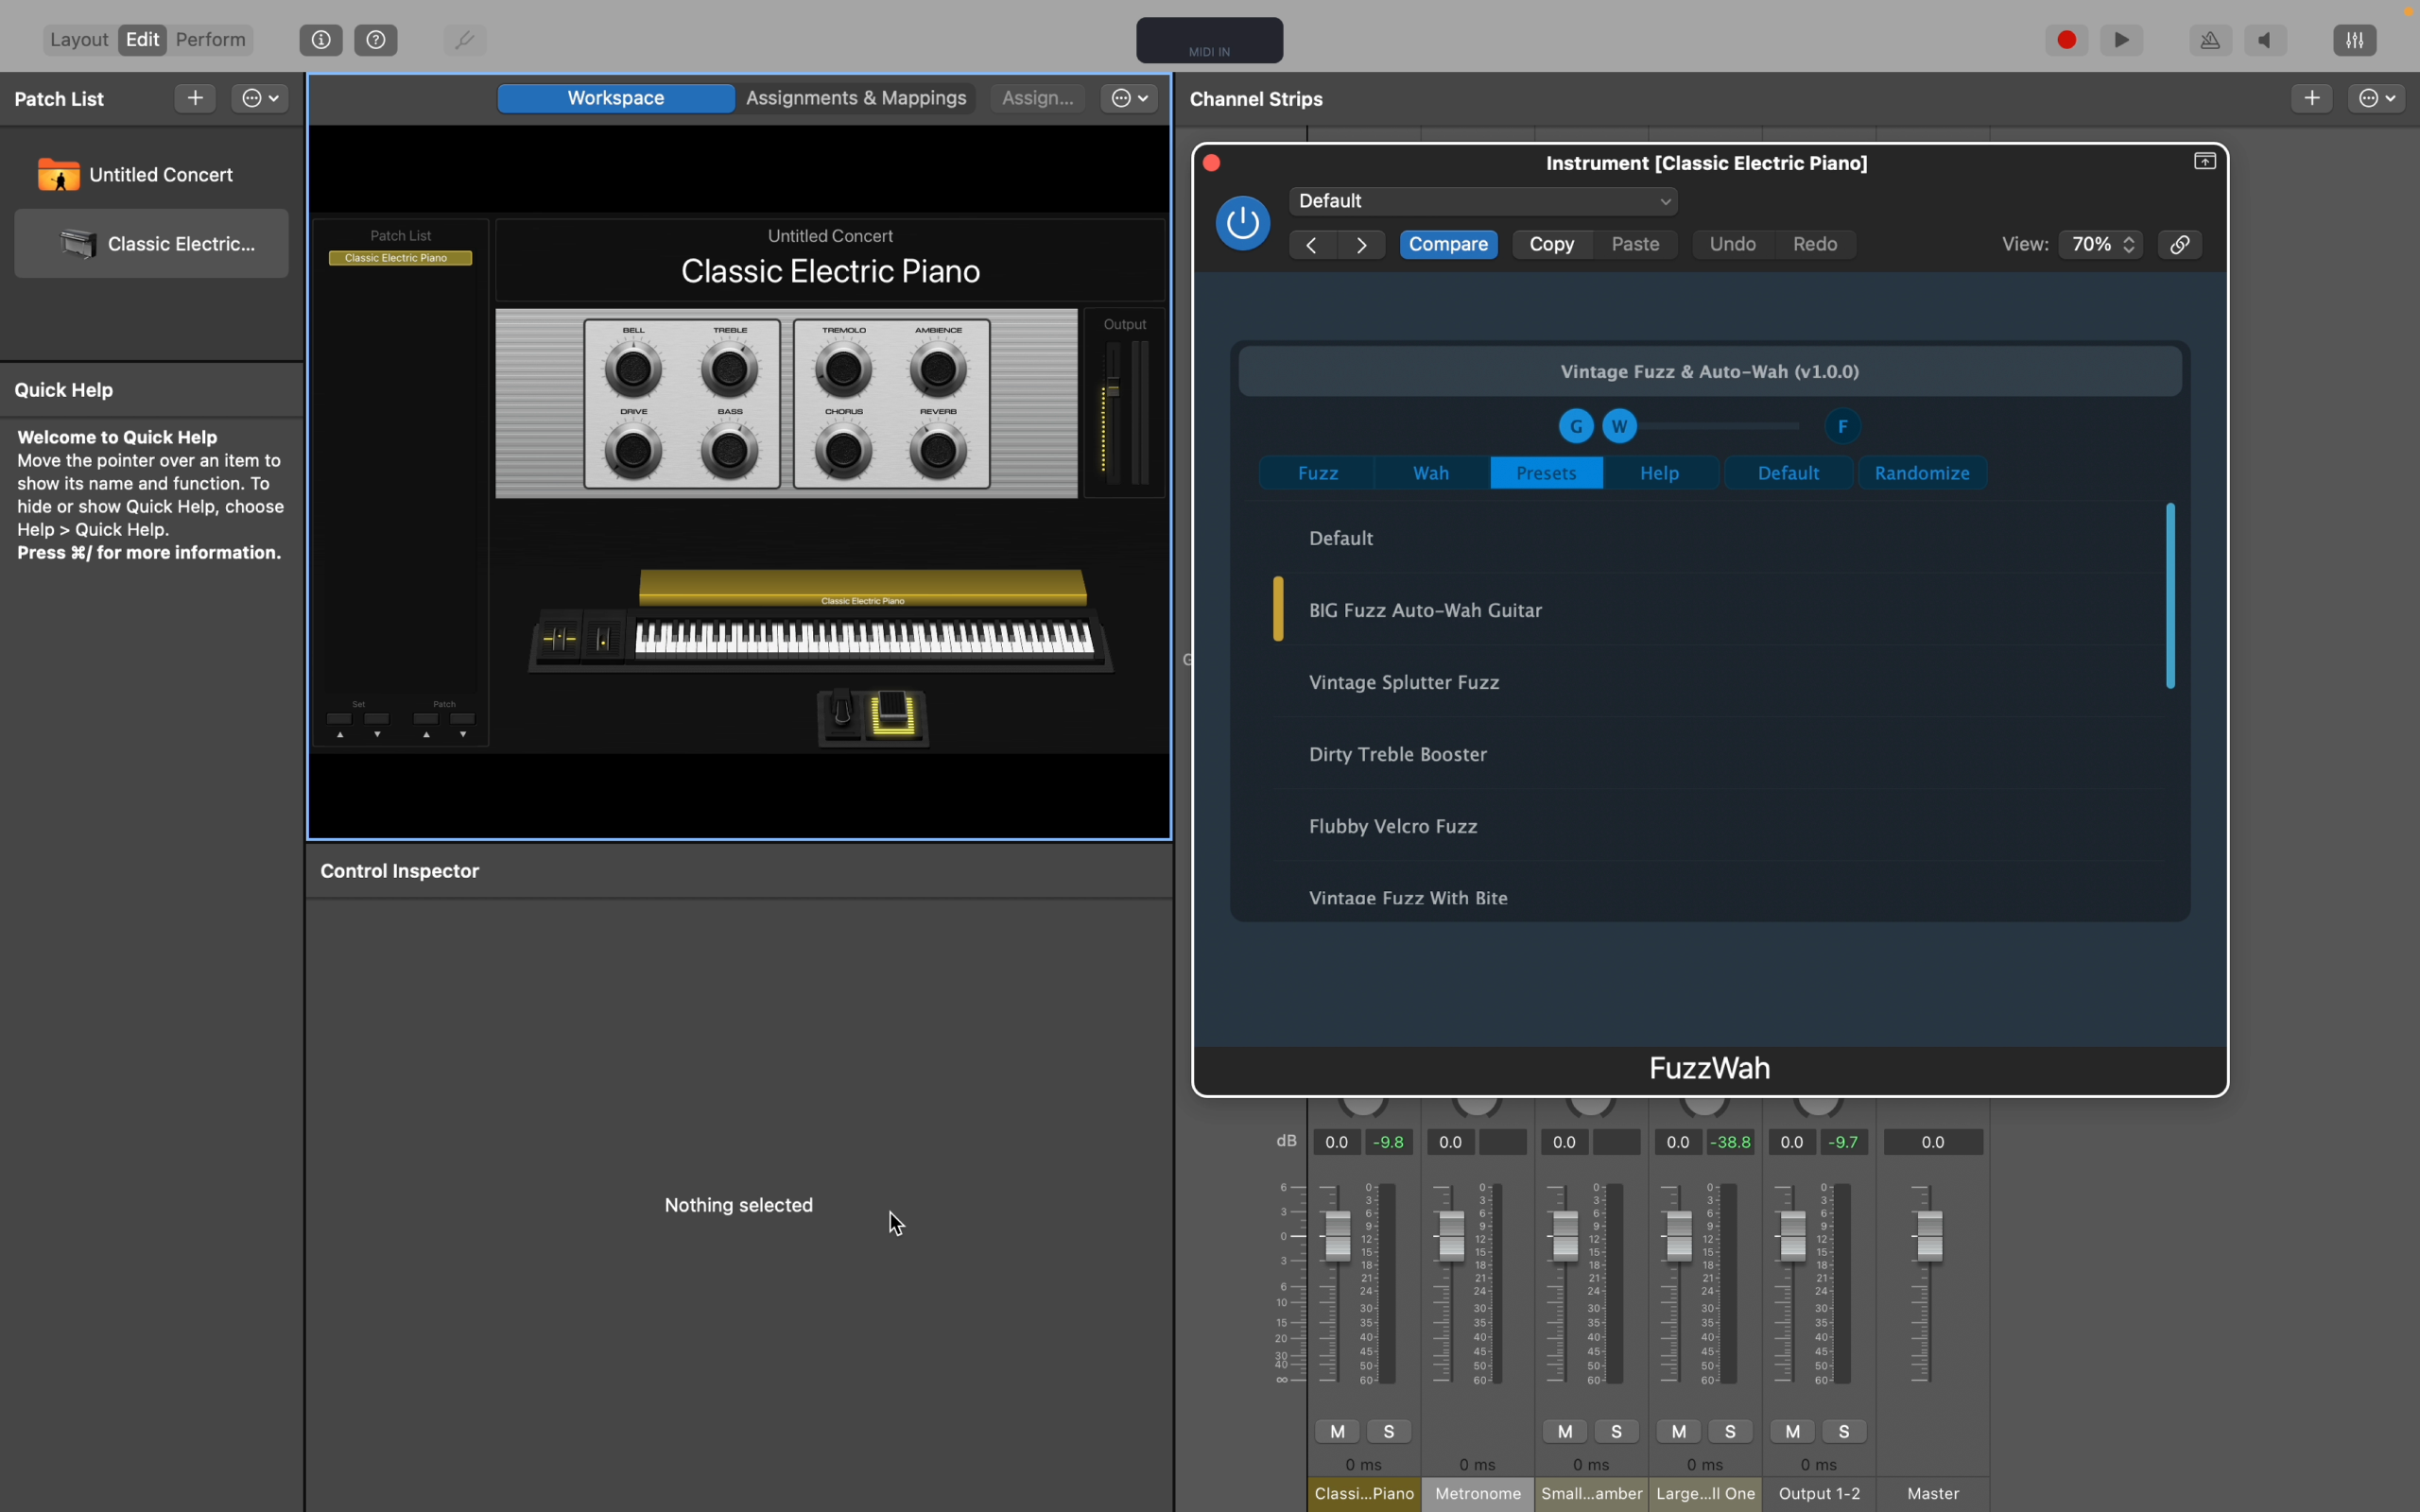
Task: Select Flubby Velcro Fuzz preset
Action: [x=1718, y=826]
